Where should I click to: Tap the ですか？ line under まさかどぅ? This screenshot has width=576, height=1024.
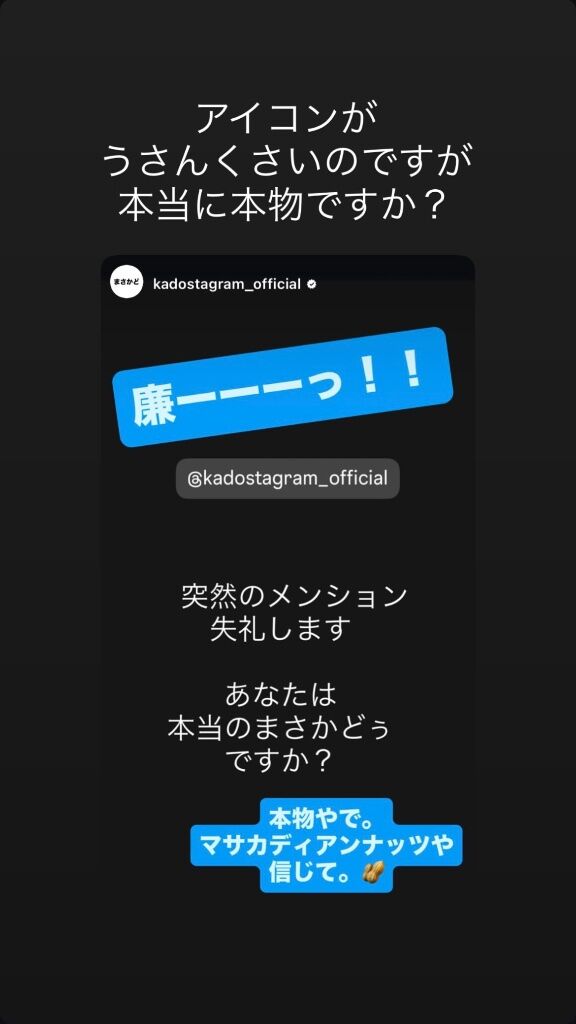click(280, 761)
